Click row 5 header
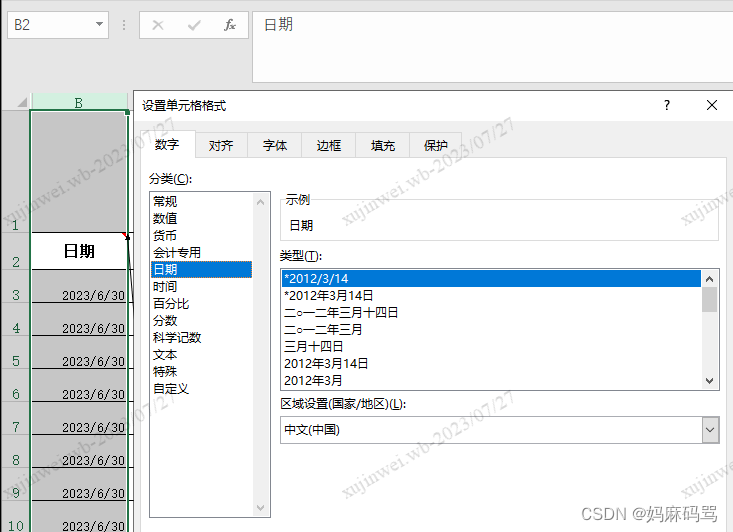 click(x=15, y=352)
